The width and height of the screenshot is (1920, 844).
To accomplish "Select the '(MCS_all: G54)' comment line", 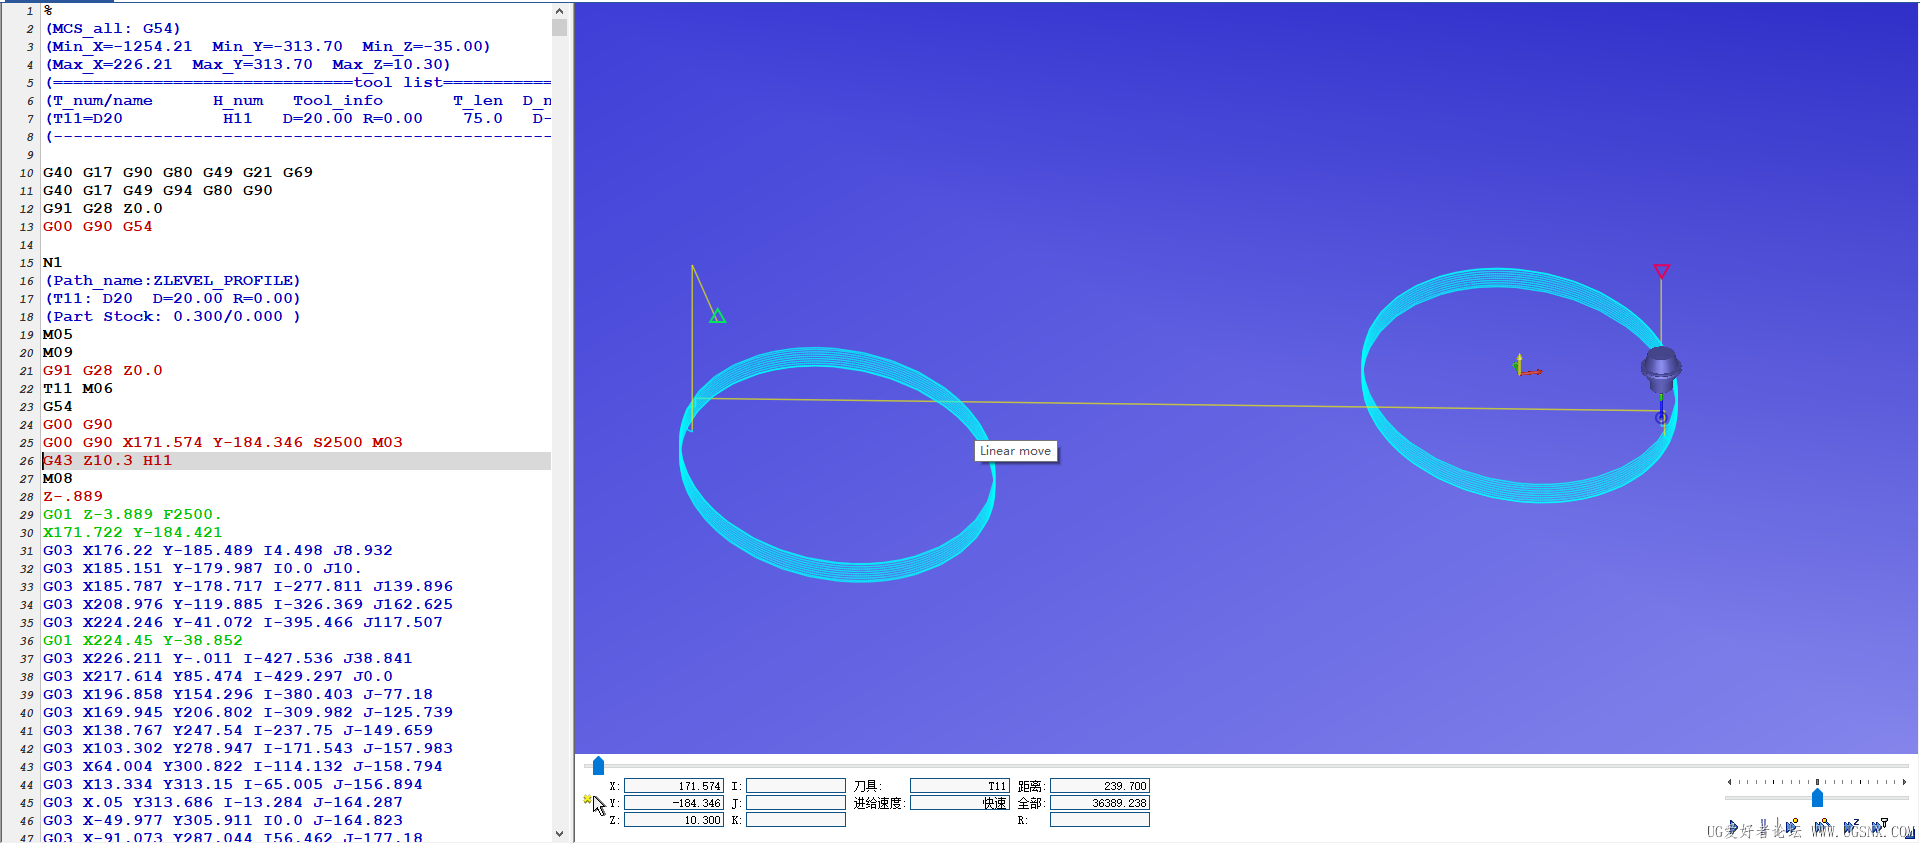I will (112, 29).
